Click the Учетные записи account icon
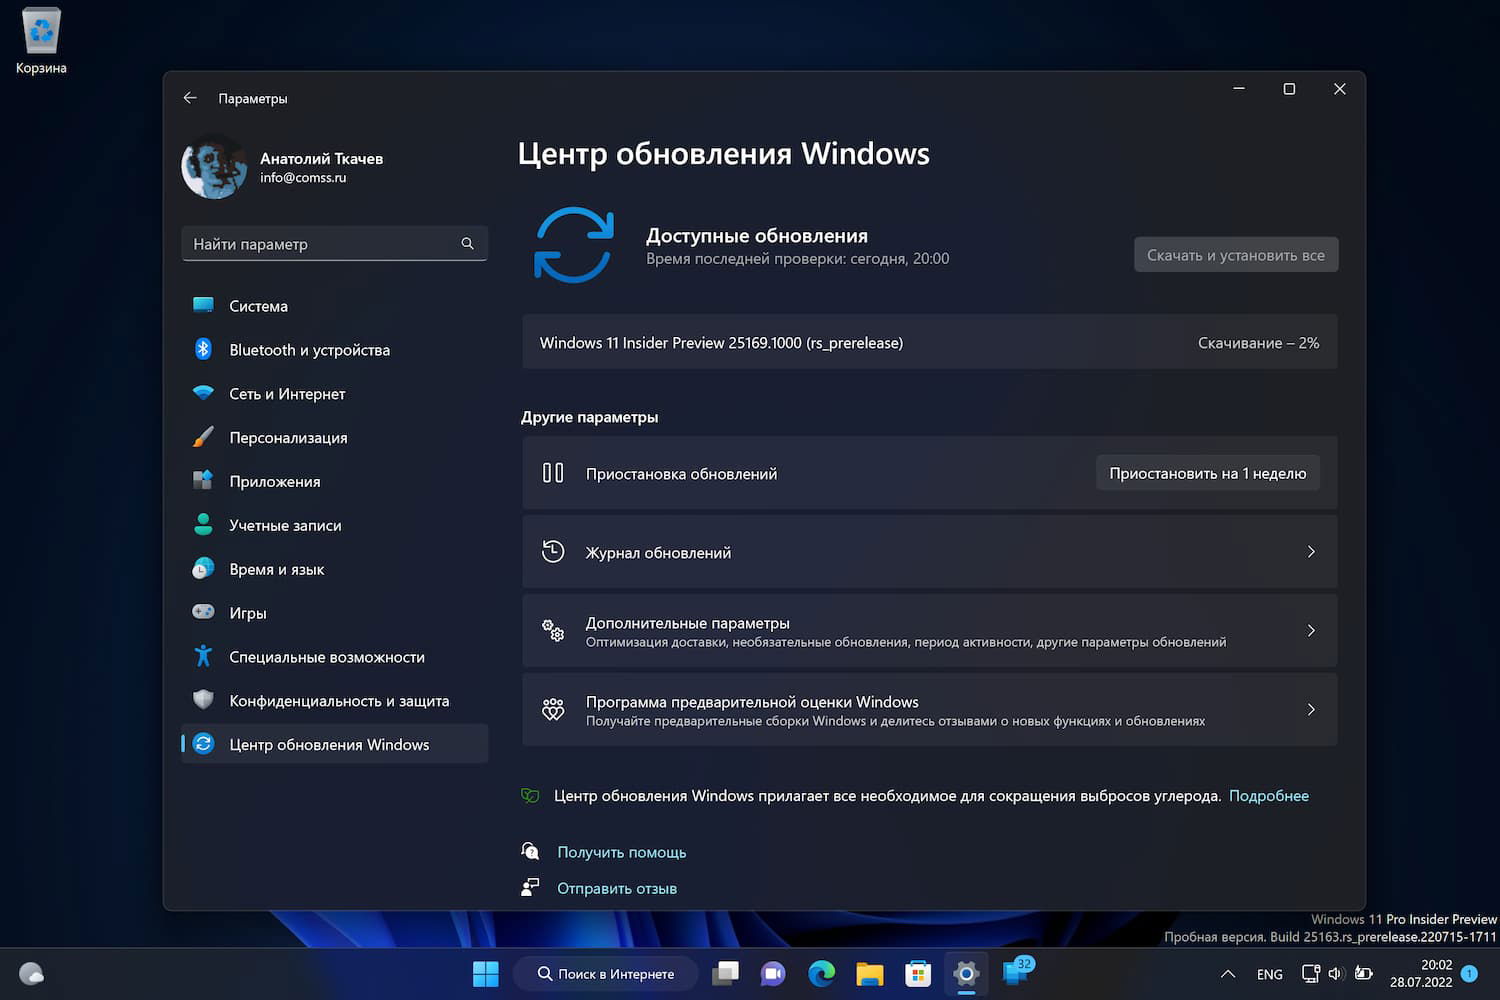Screen dimensions: 1500x1000 pos(203,524)
